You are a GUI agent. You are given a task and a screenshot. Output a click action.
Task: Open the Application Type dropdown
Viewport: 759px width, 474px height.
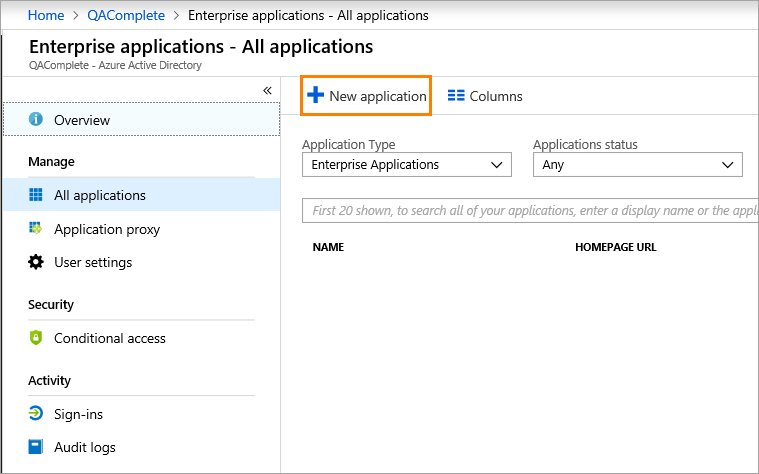[406, 165]
